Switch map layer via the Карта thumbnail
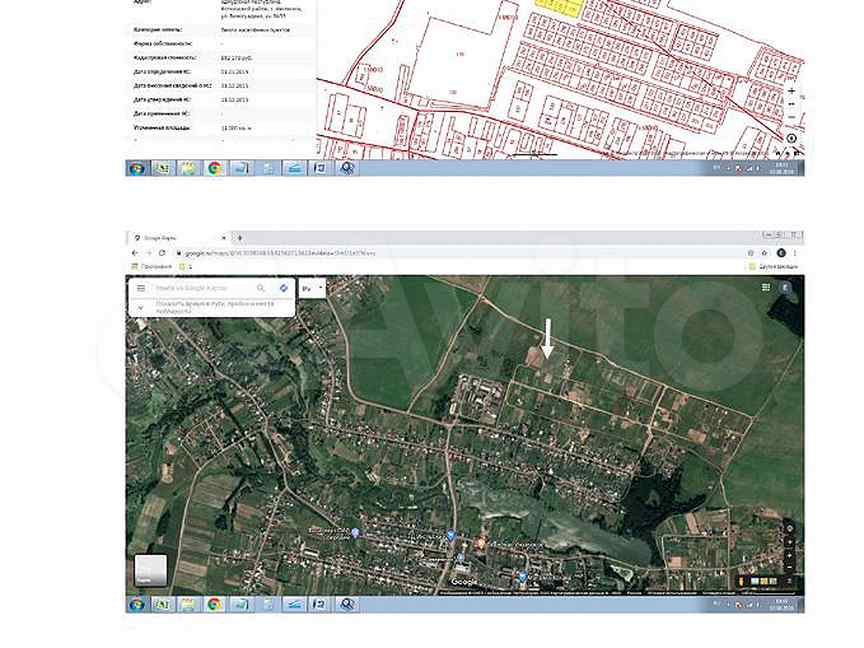 150,570
